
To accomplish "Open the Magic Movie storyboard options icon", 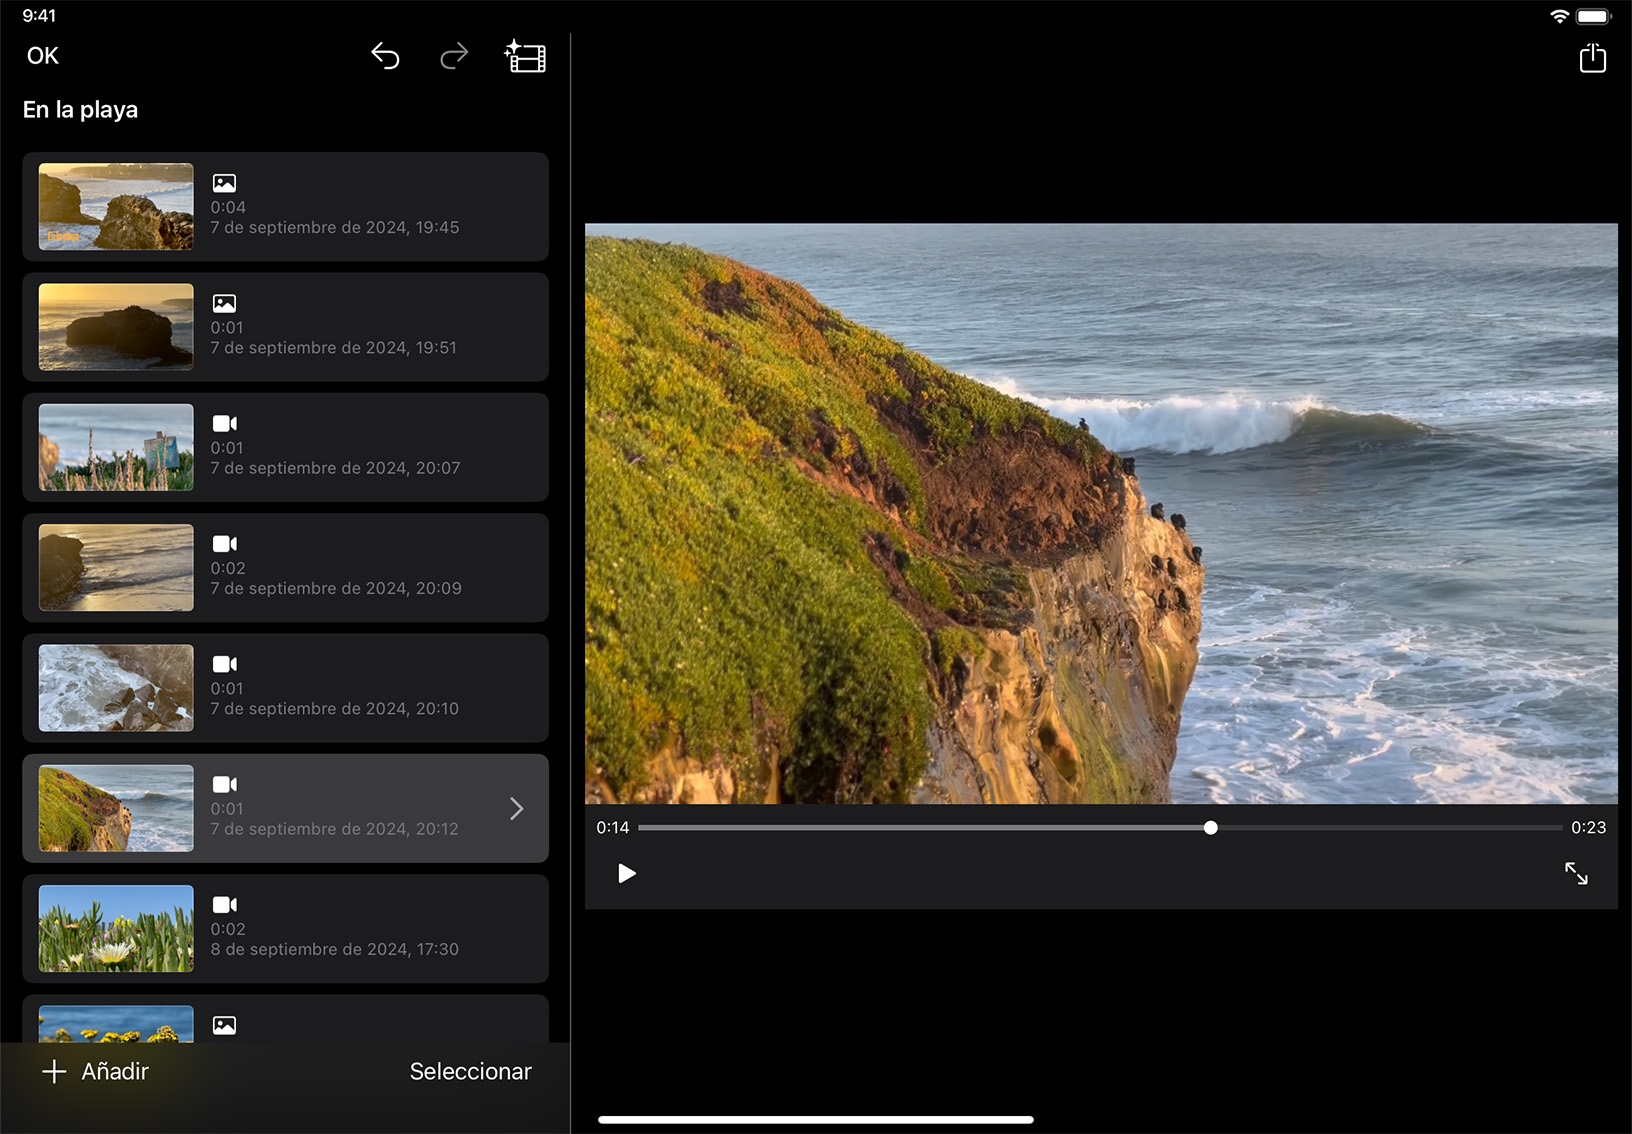I will click(525, 56).
